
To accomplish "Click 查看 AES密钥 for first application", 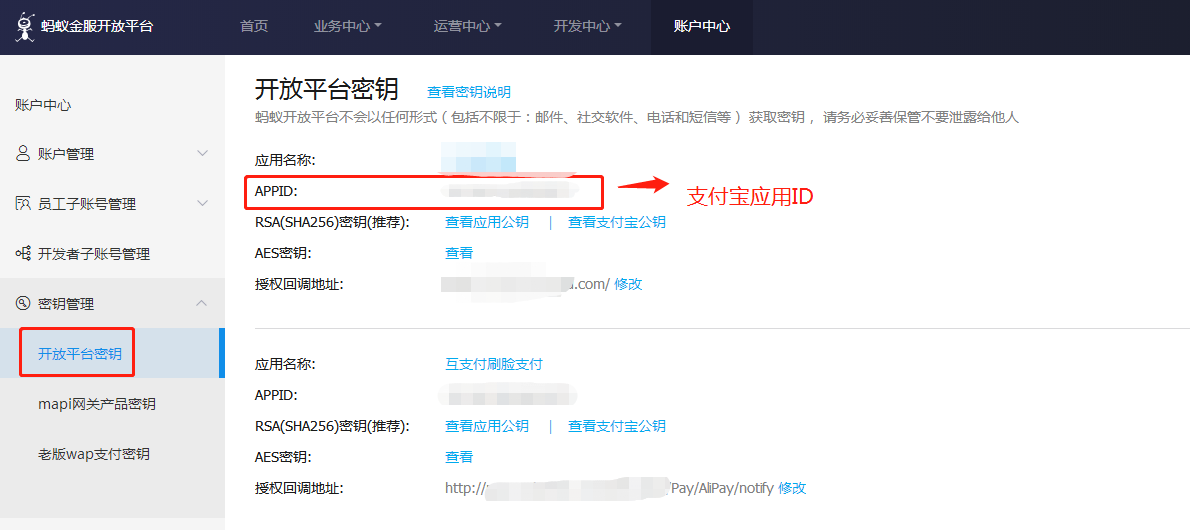I will (x=458, y=254).
